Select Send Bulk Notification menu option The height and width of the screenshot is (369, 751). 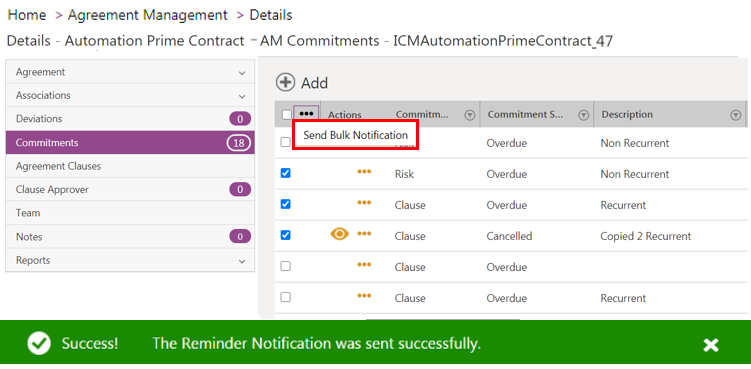(355, 135)
